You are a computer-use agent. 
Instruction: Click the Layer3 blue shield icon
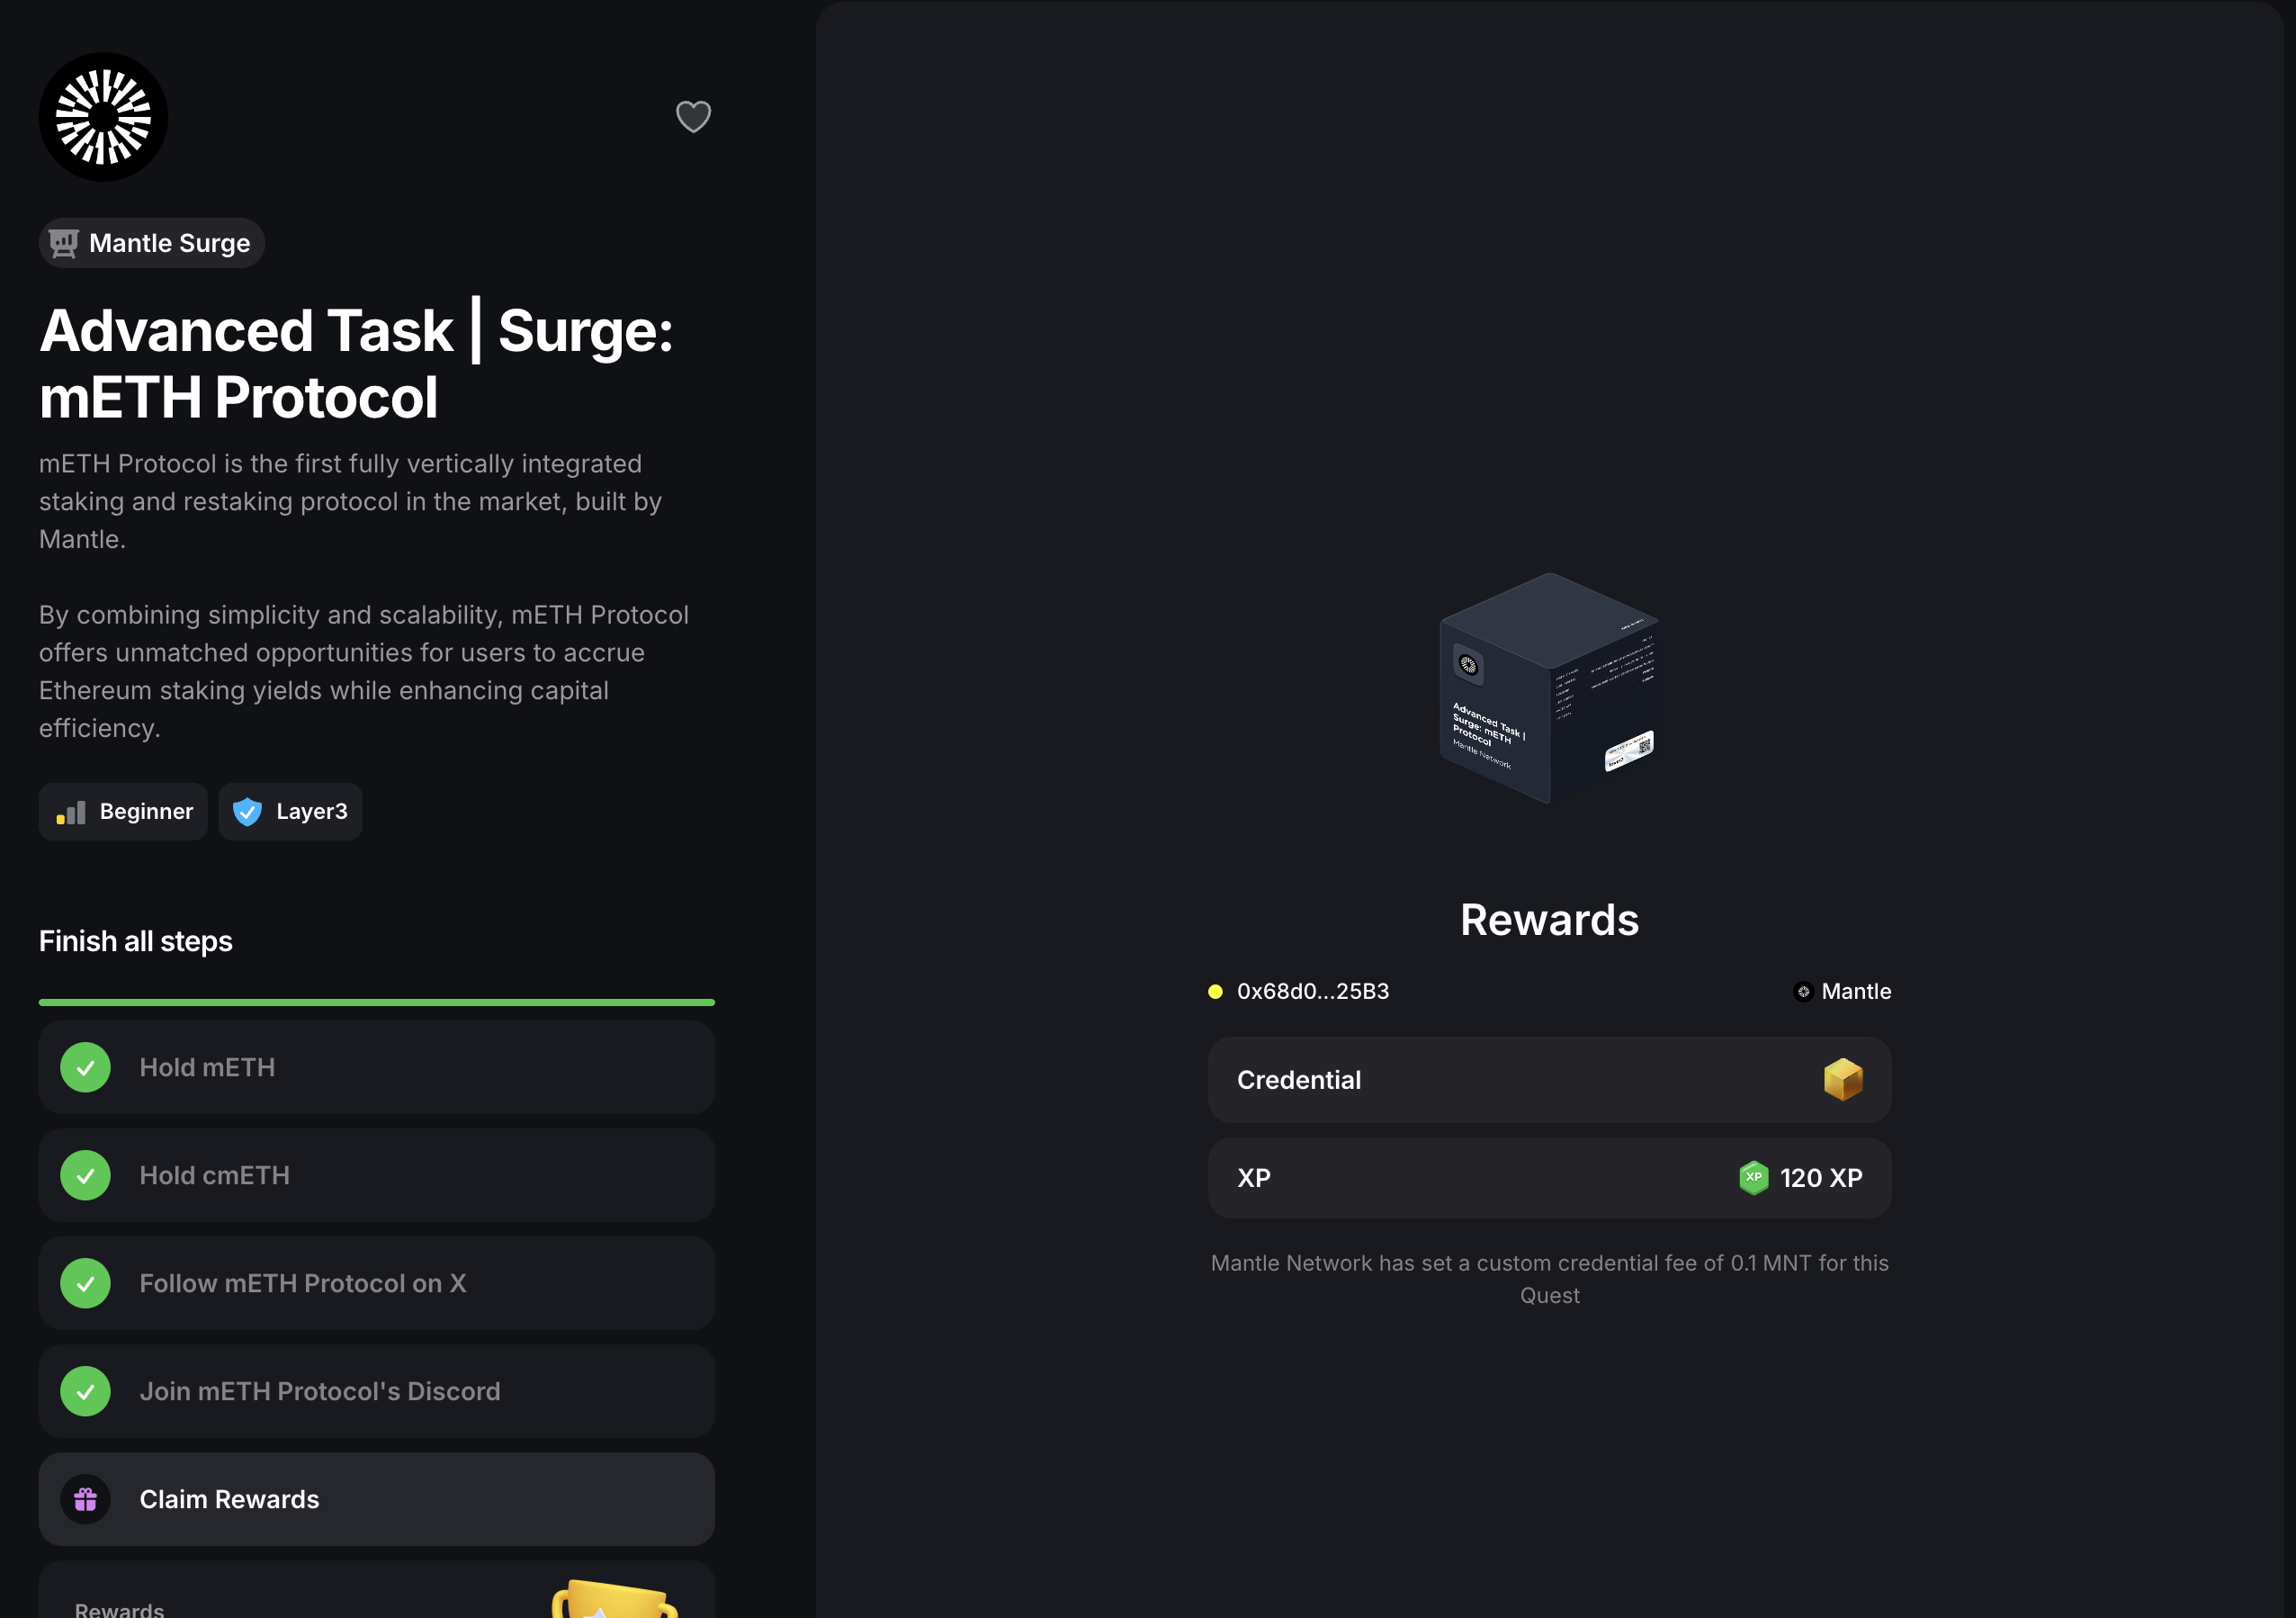tap(247, 811)
